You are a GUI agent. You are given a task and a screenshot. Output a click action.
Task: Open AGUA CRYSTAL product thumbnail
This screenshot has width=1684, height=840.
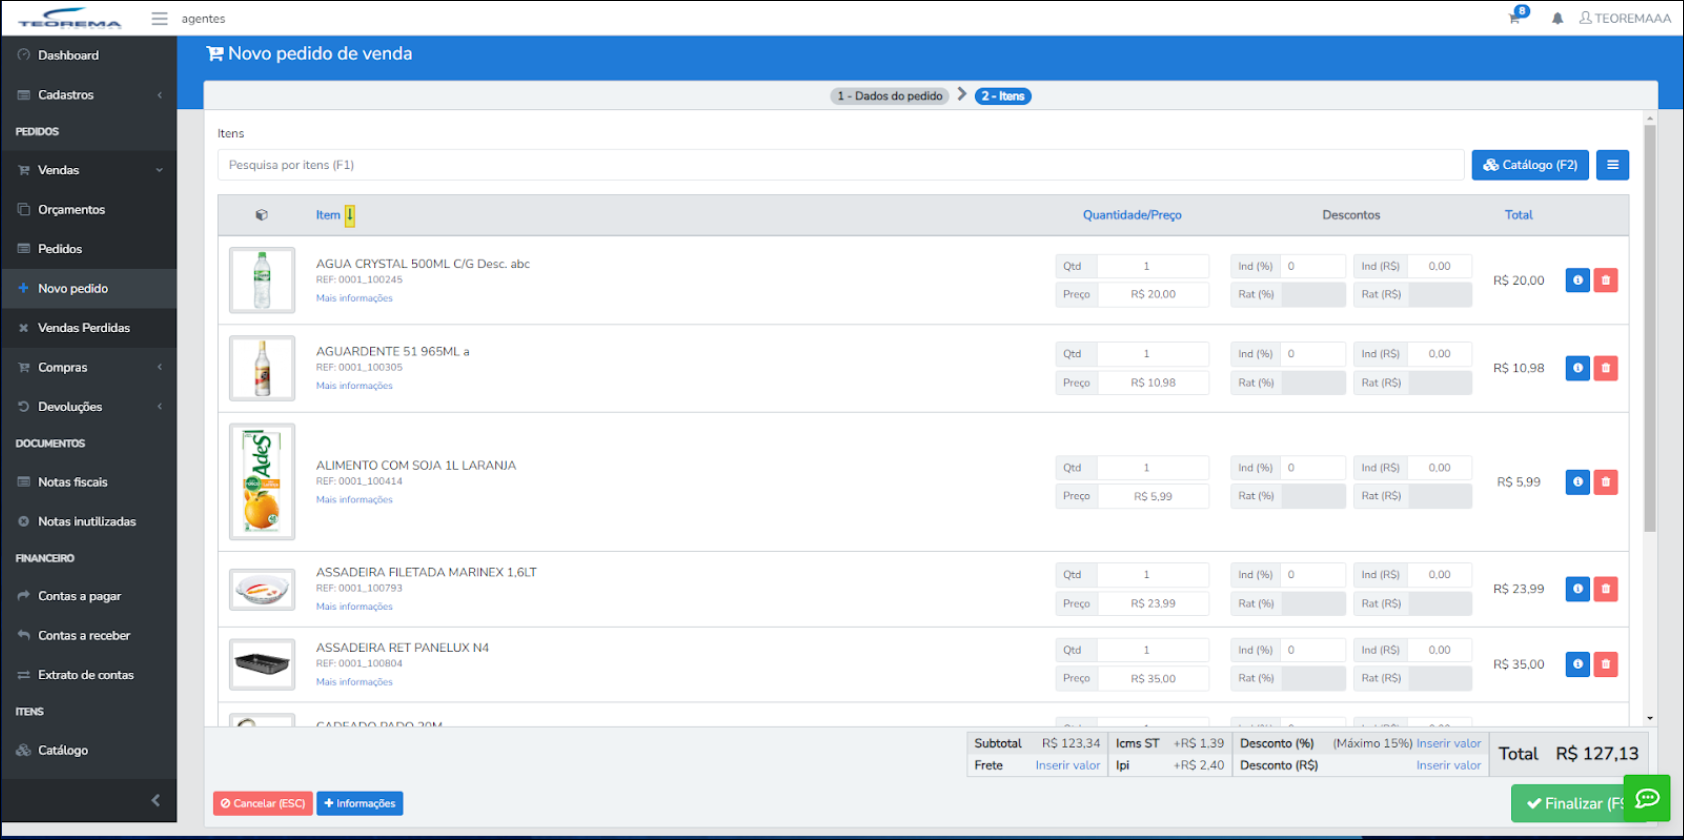[262, 280]
